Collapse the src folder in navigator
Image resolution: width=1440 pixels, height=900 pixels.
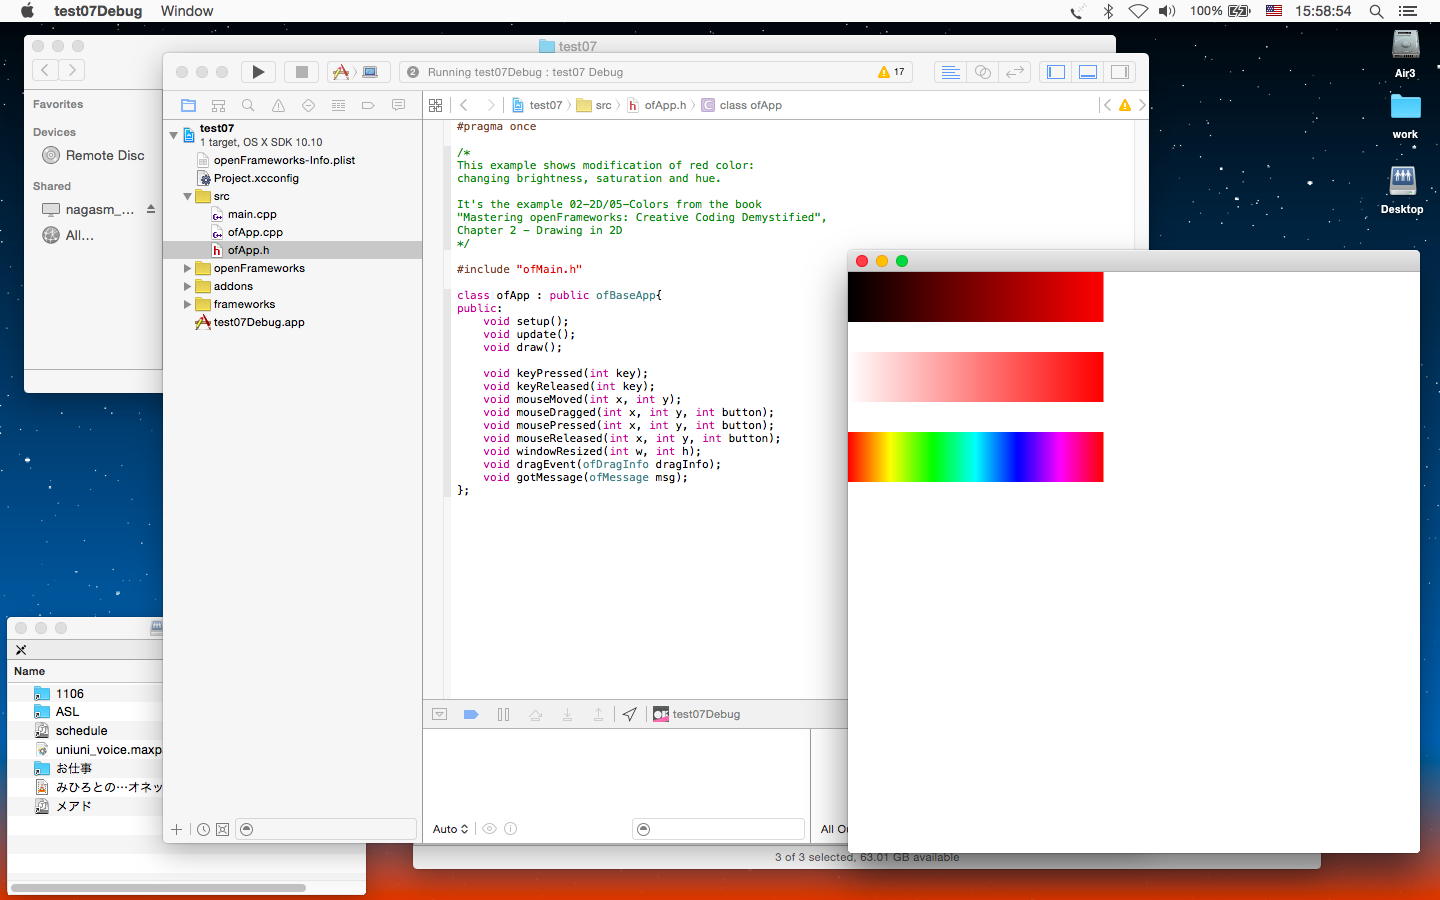(x=187, y=197)
